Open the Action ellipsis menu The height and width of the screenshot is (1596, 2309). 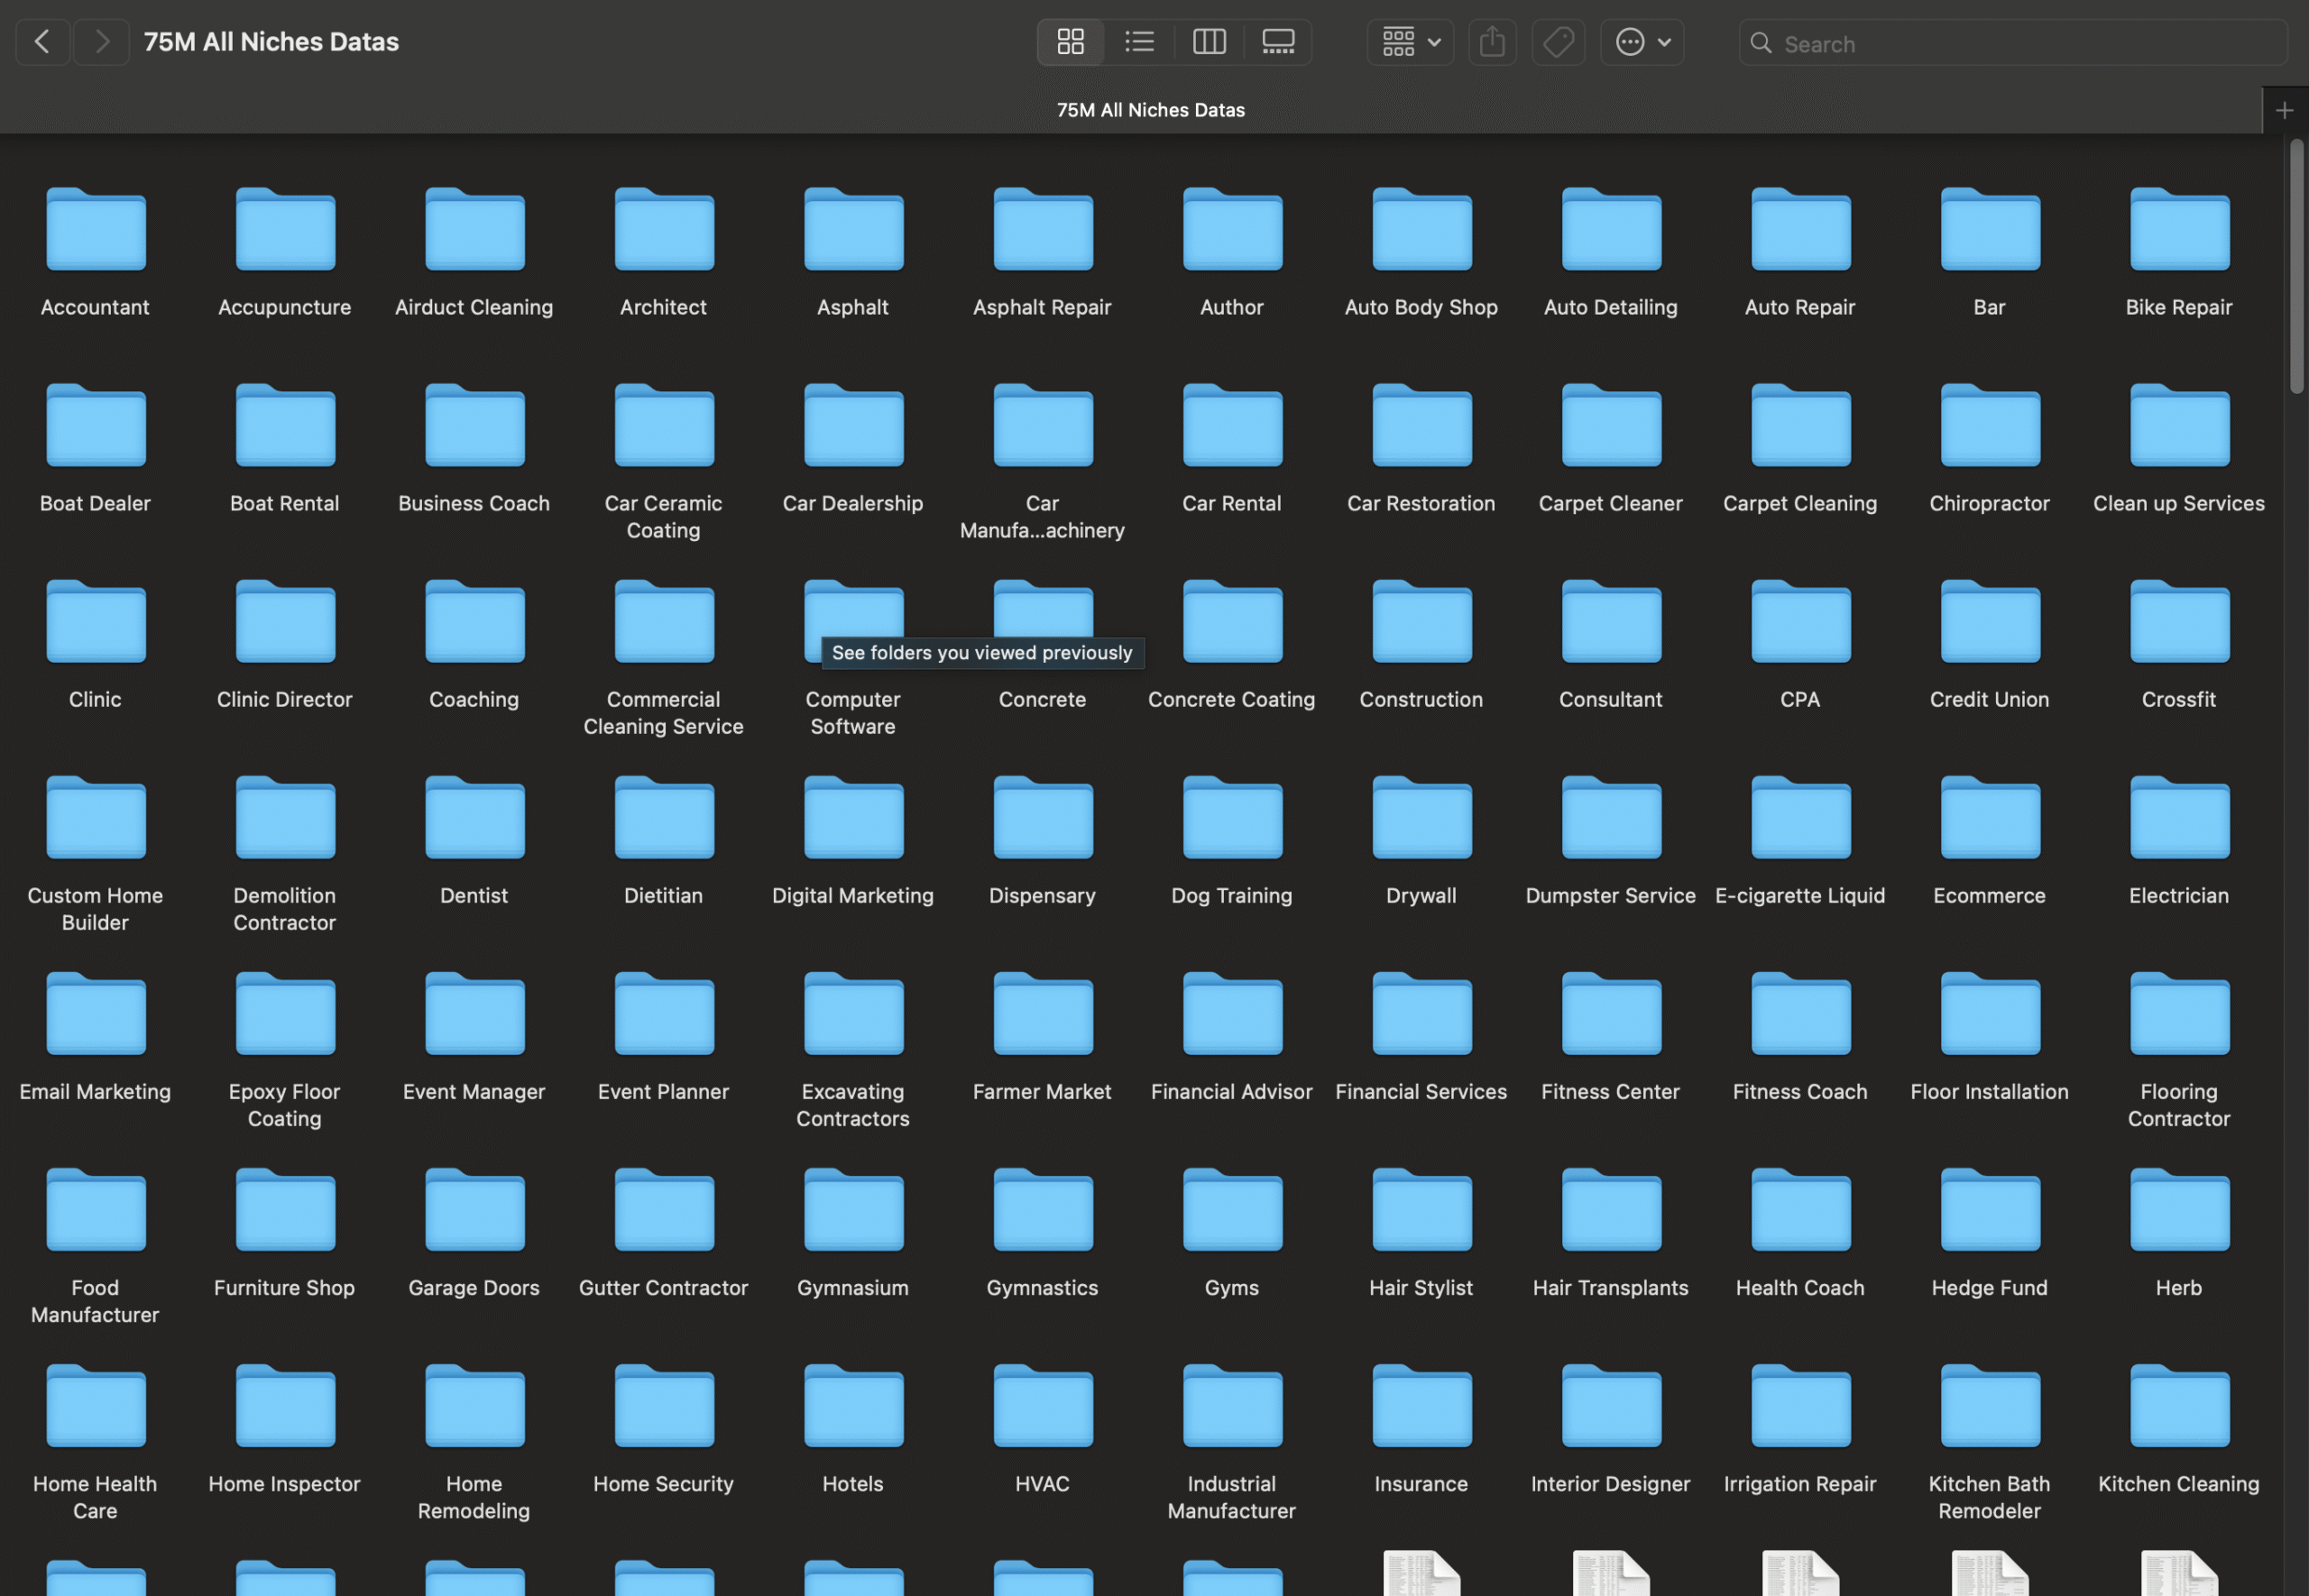(1642, 42)
